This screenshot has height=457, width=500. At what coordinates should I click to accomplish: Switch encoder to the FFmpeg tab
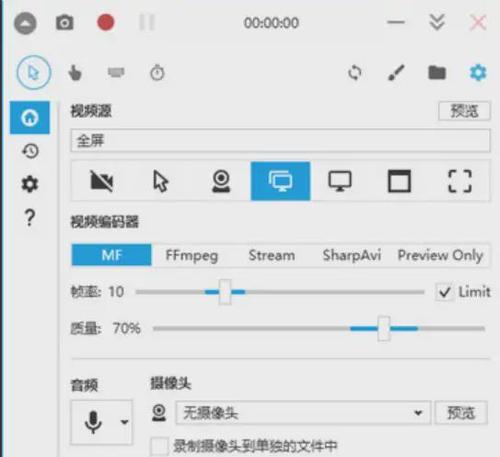(x=192, y=255)
